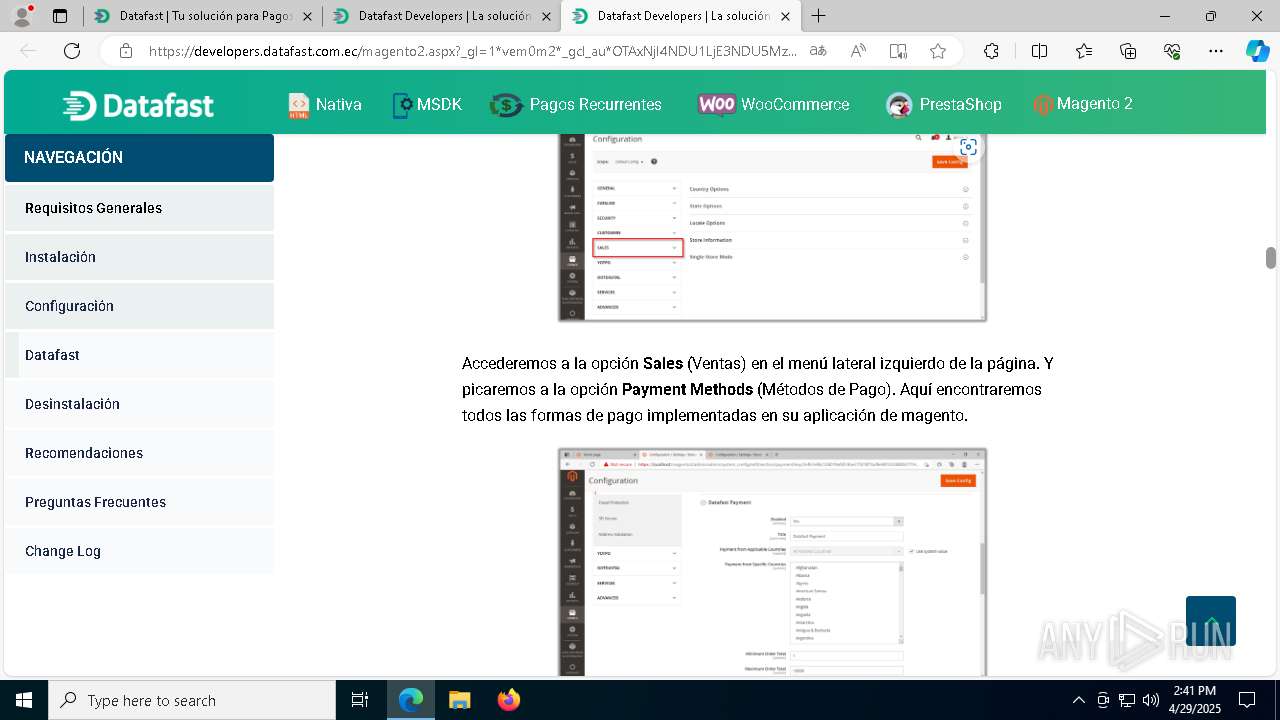Select Requisitos Generales in navigation
Screen dimensions: 1280x720
(139, 208)
